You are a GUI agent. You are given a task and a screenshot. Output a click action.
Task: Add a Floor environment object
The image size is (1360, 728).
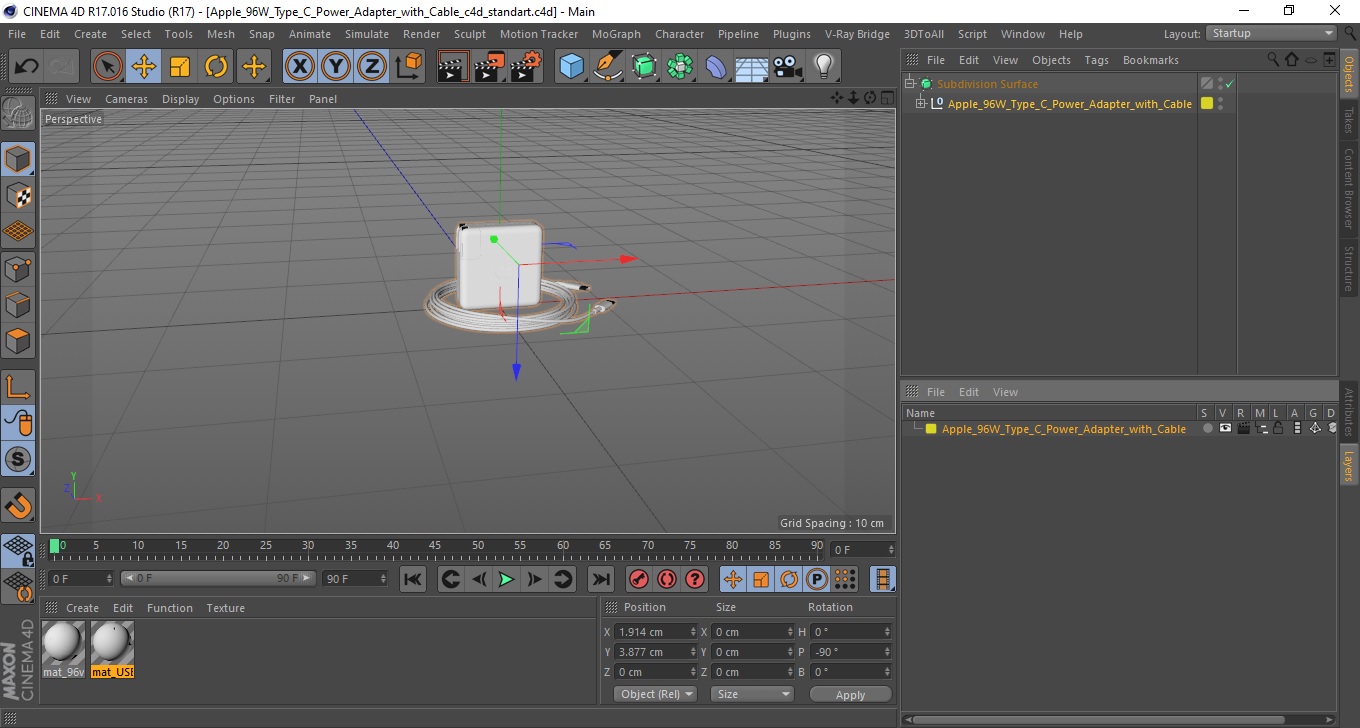click(752, 67)
